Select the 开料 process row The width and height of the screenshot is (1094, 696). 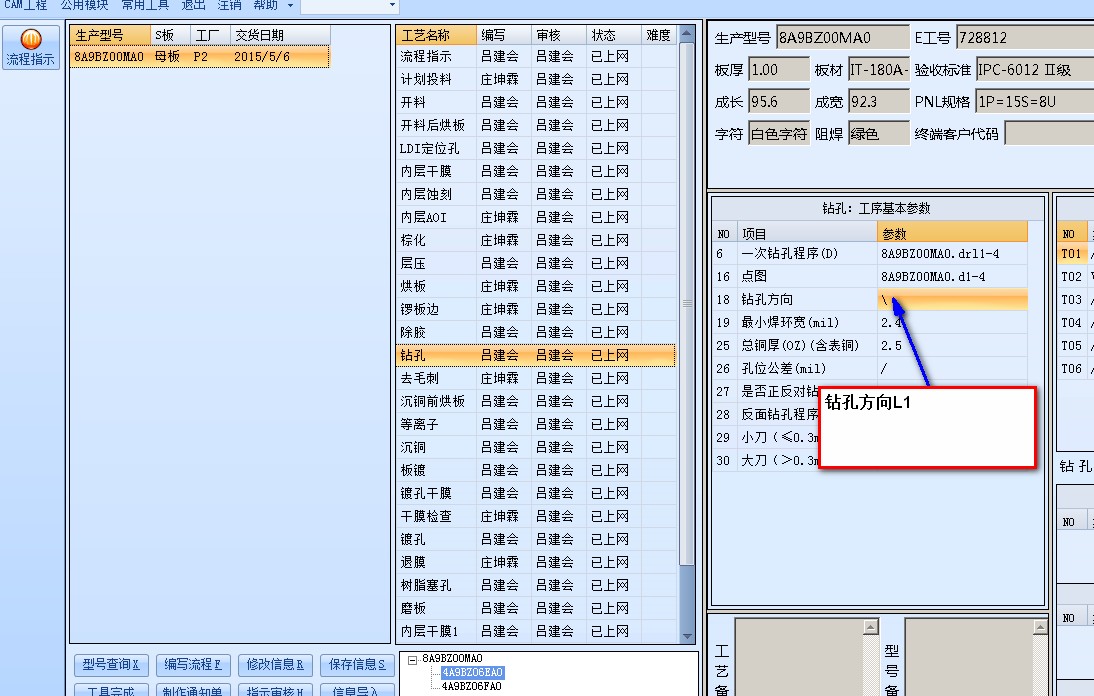(536, 103)
